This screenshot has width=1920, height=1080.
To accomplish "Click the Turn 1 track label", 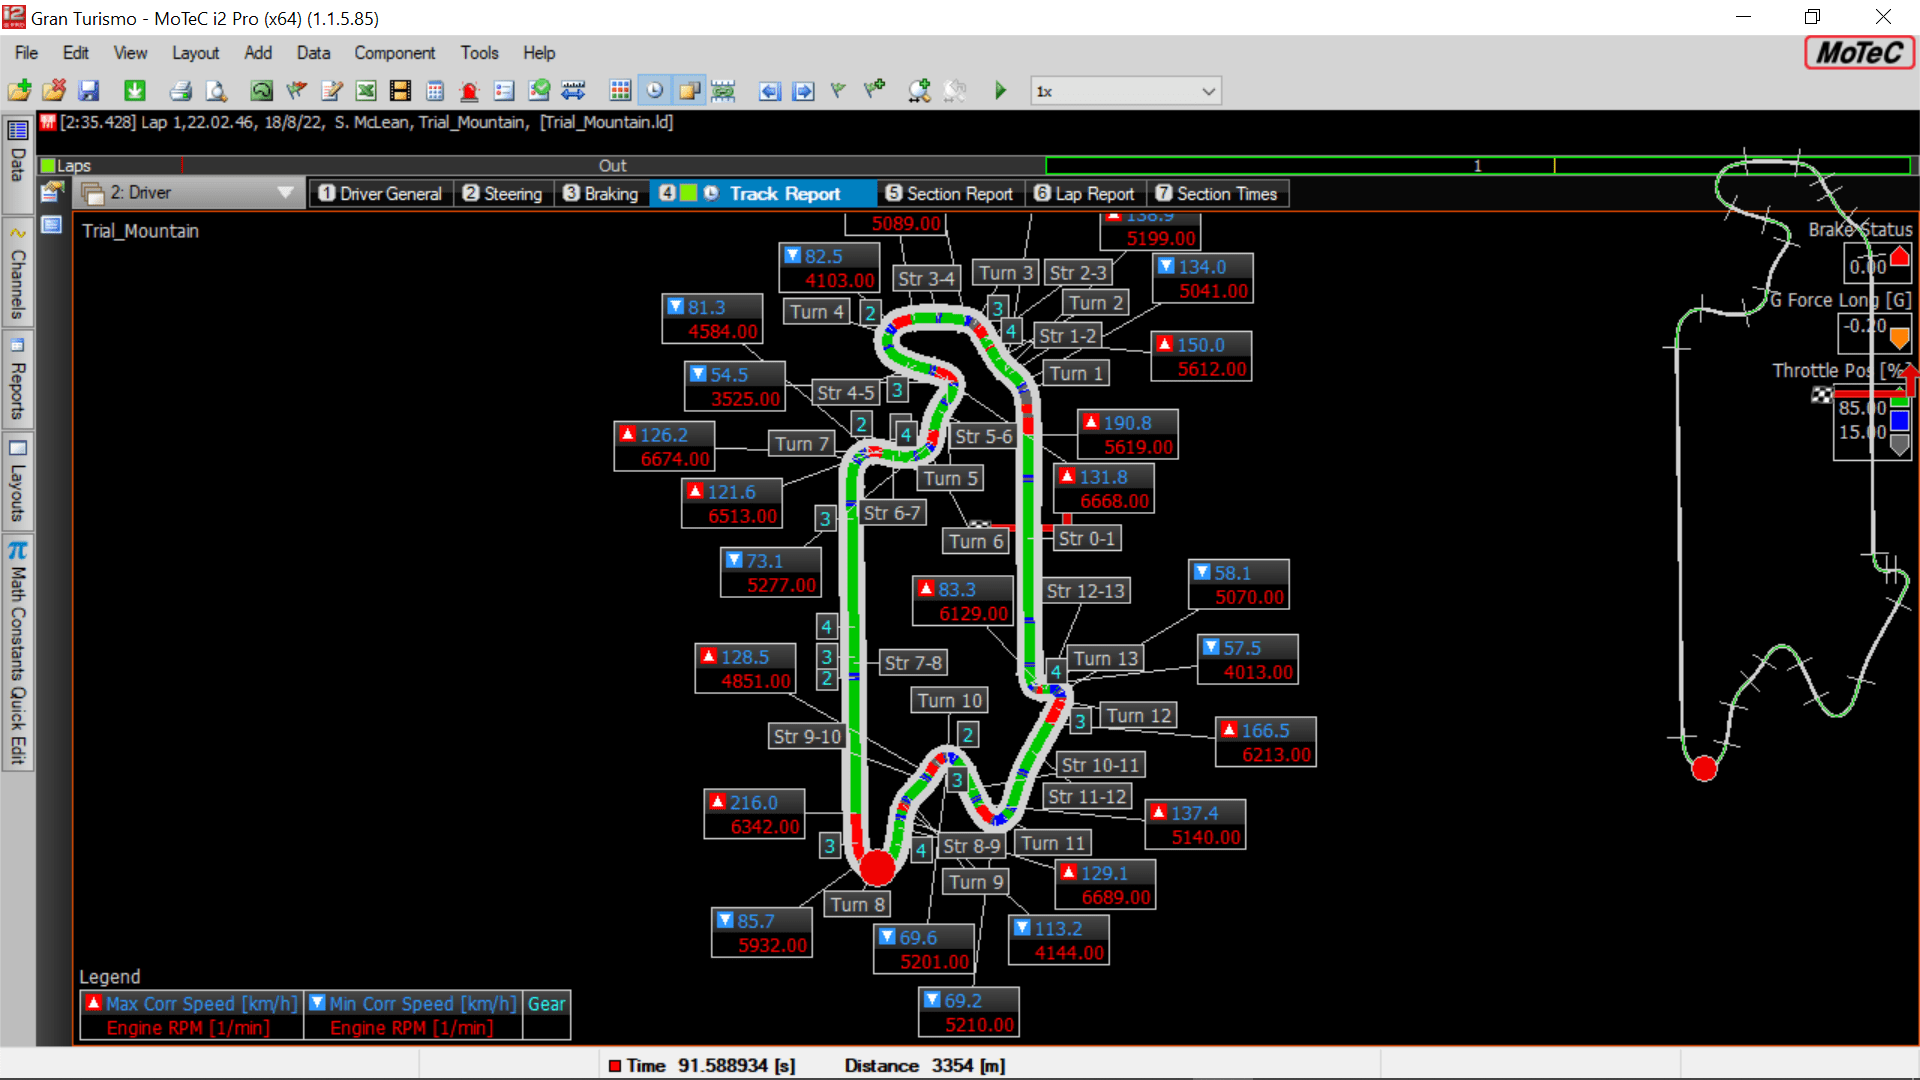I will click(x=1076, y=373).
